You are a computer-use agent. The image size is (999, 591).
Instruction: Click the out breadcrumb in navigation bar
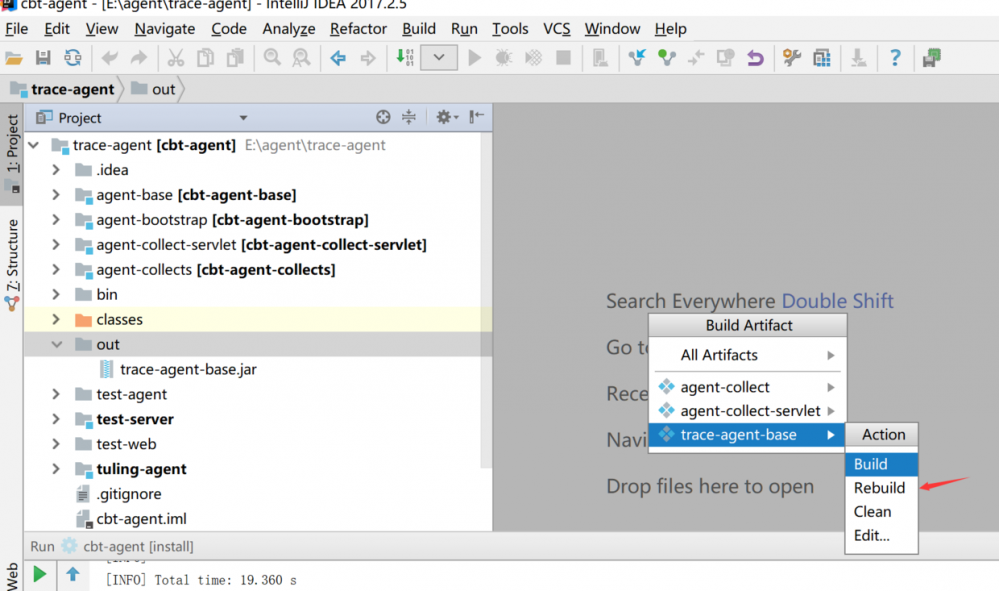(x=154, y=89)
